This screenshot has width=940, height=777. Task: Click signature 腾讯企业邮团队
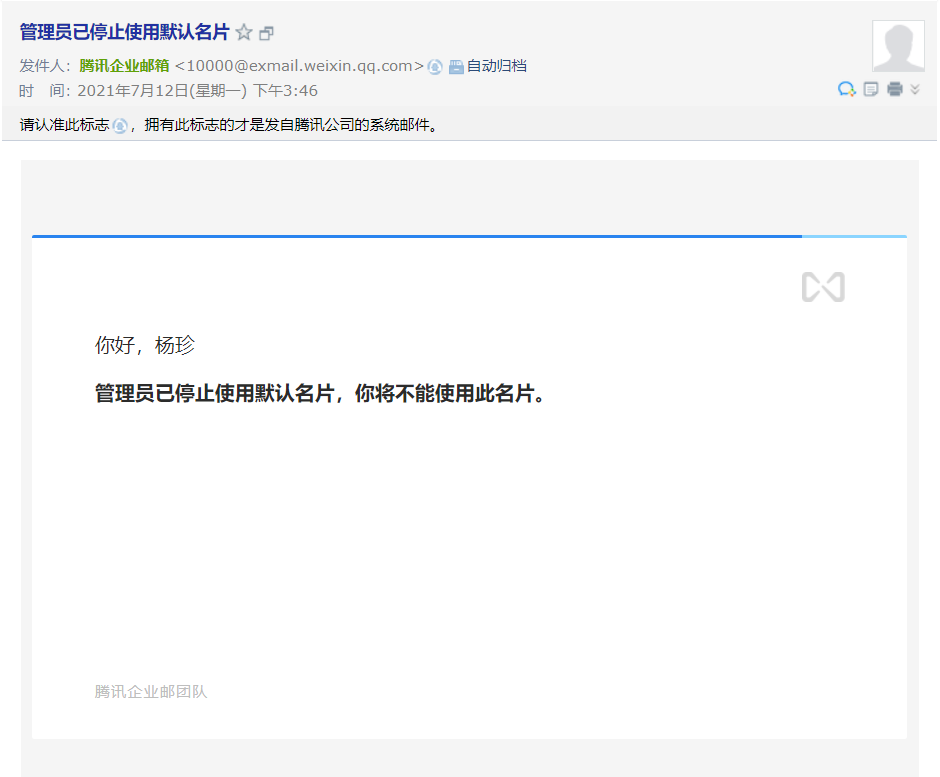(x=150, y=692)
